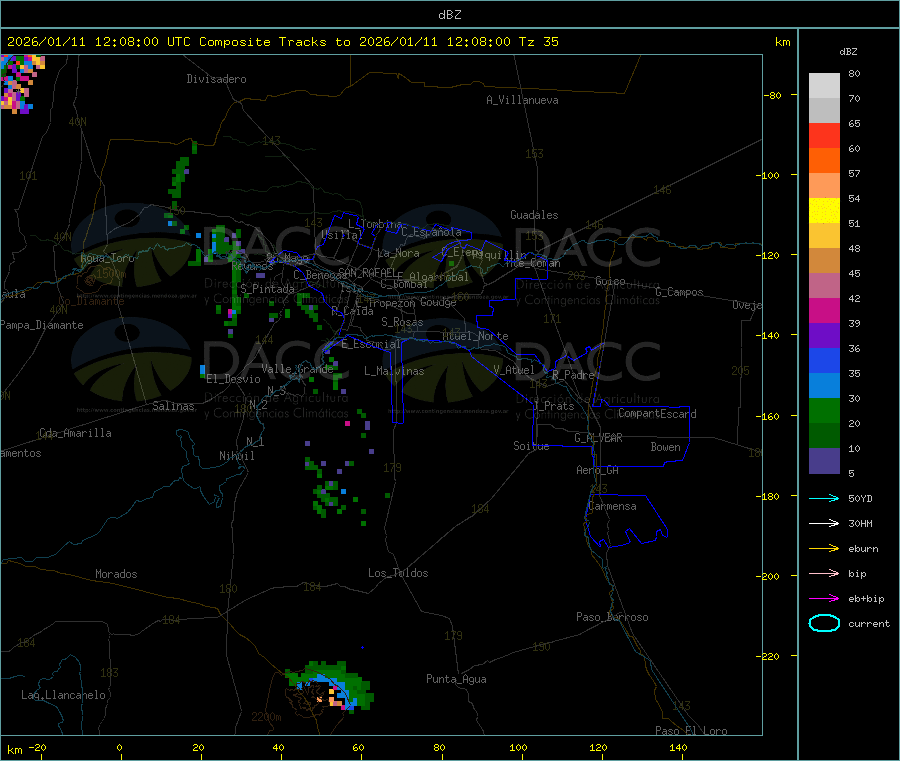900x761 pixels.
Task: Click the V_Atuel label
Action: click(514, 370)
